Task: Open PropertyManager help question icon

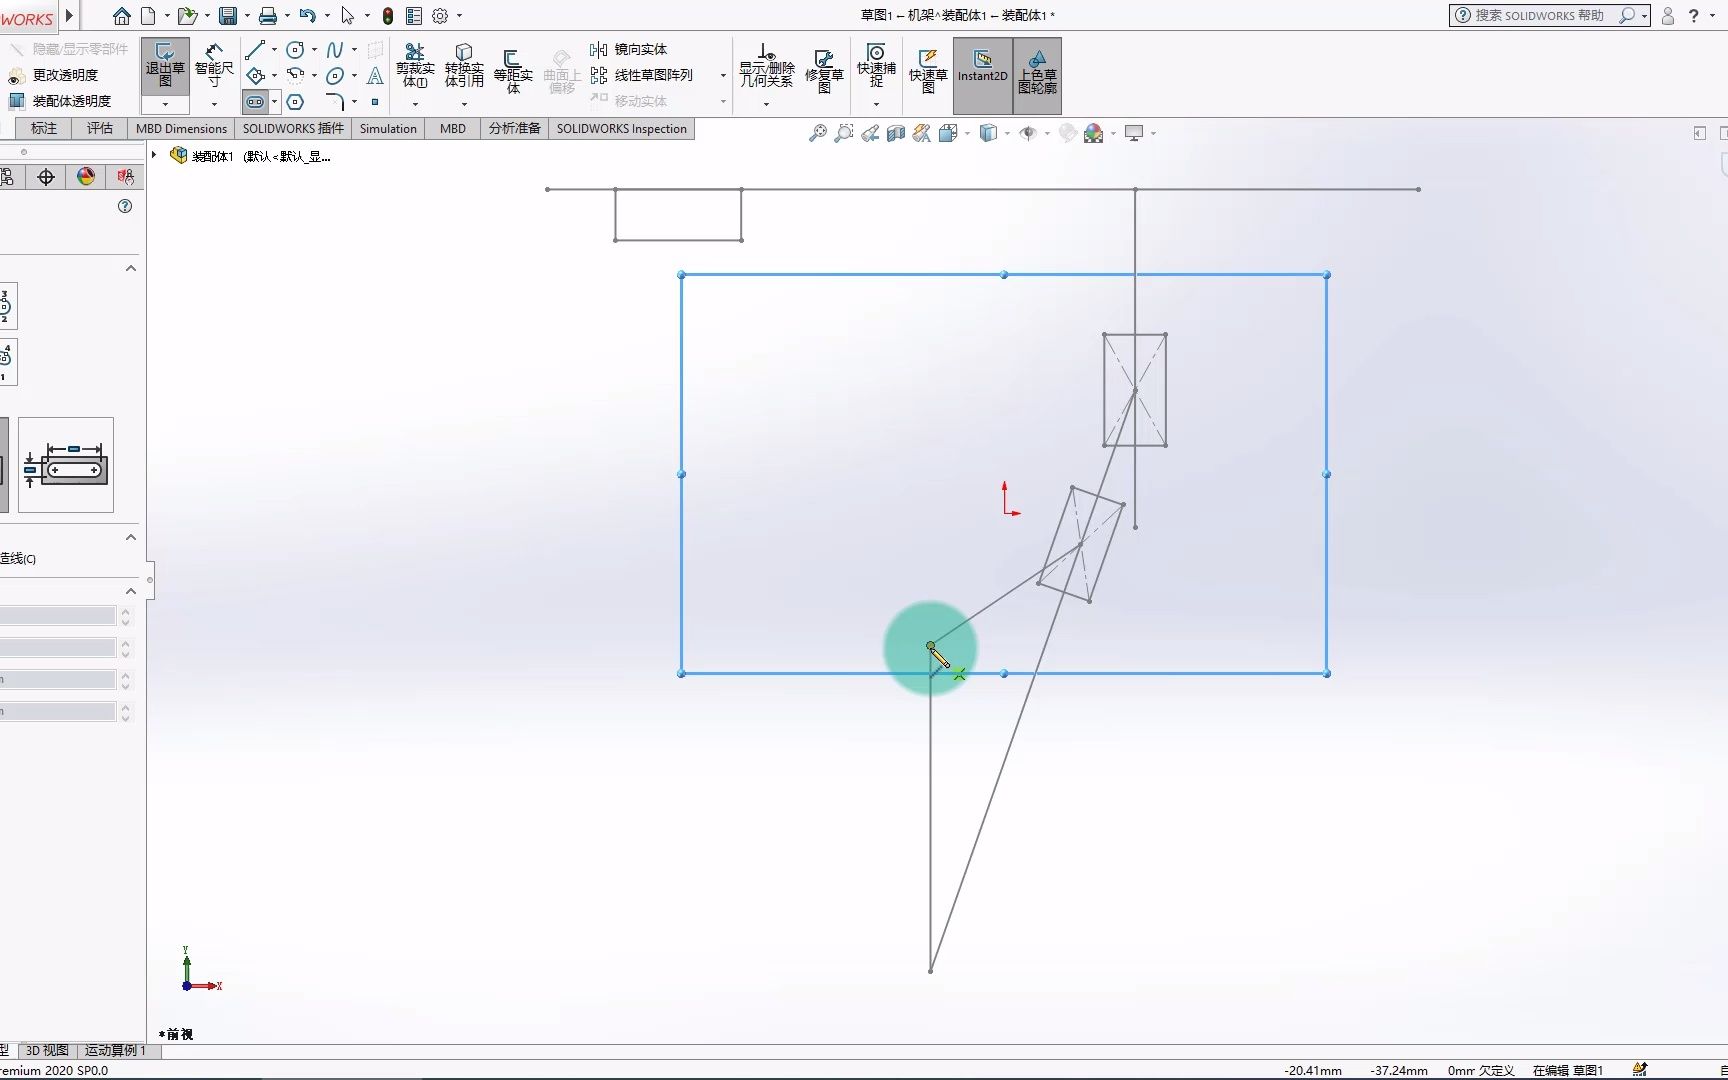Action: point(125,206)
